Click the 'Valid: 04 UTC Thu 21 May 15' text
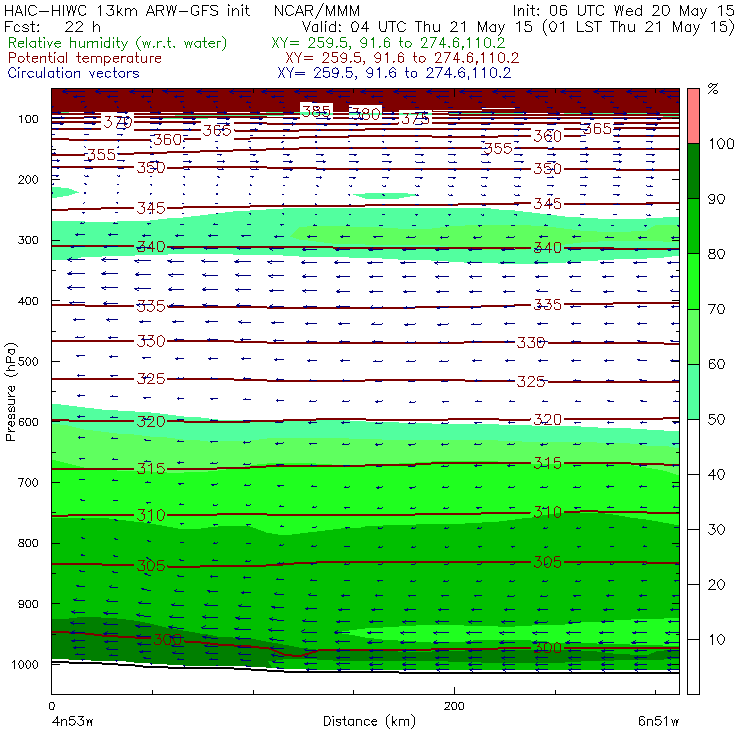This screenshot has height=740, width=740. [x=419, y=27]
